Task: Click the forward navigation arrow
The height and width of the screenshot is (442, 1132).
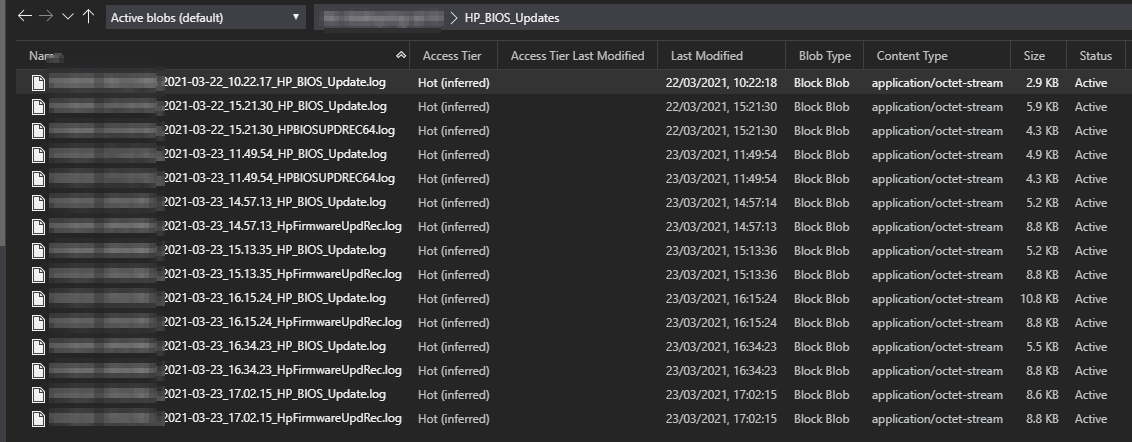Action: 46,17
